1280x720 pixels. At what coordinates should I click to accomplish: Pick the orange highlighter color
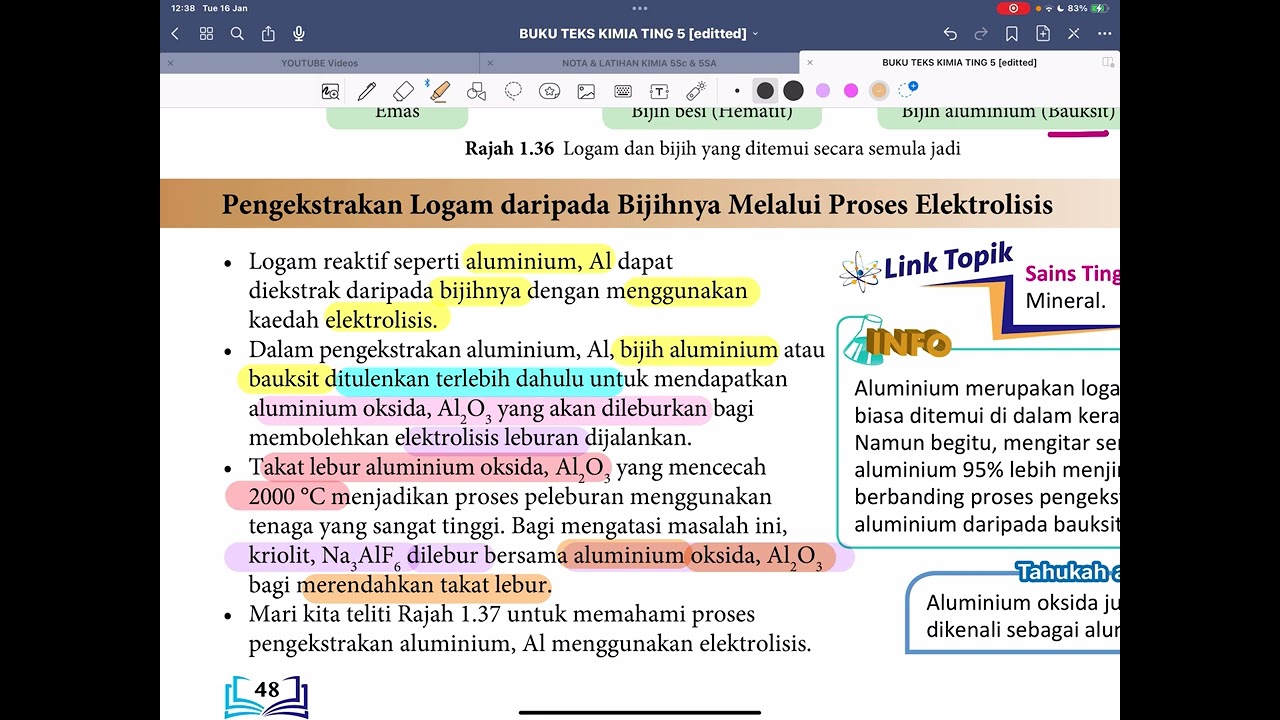point(879,91)
